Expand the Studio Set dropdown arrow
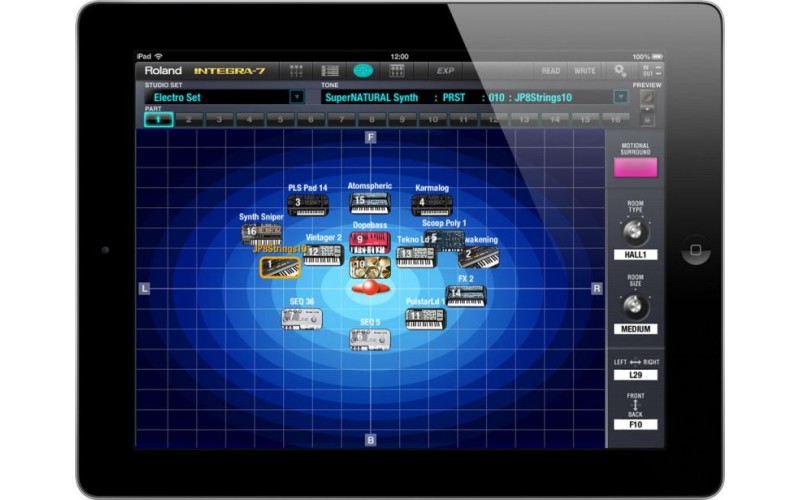This screenshot has width=800, height=500. tap(296, 97)
